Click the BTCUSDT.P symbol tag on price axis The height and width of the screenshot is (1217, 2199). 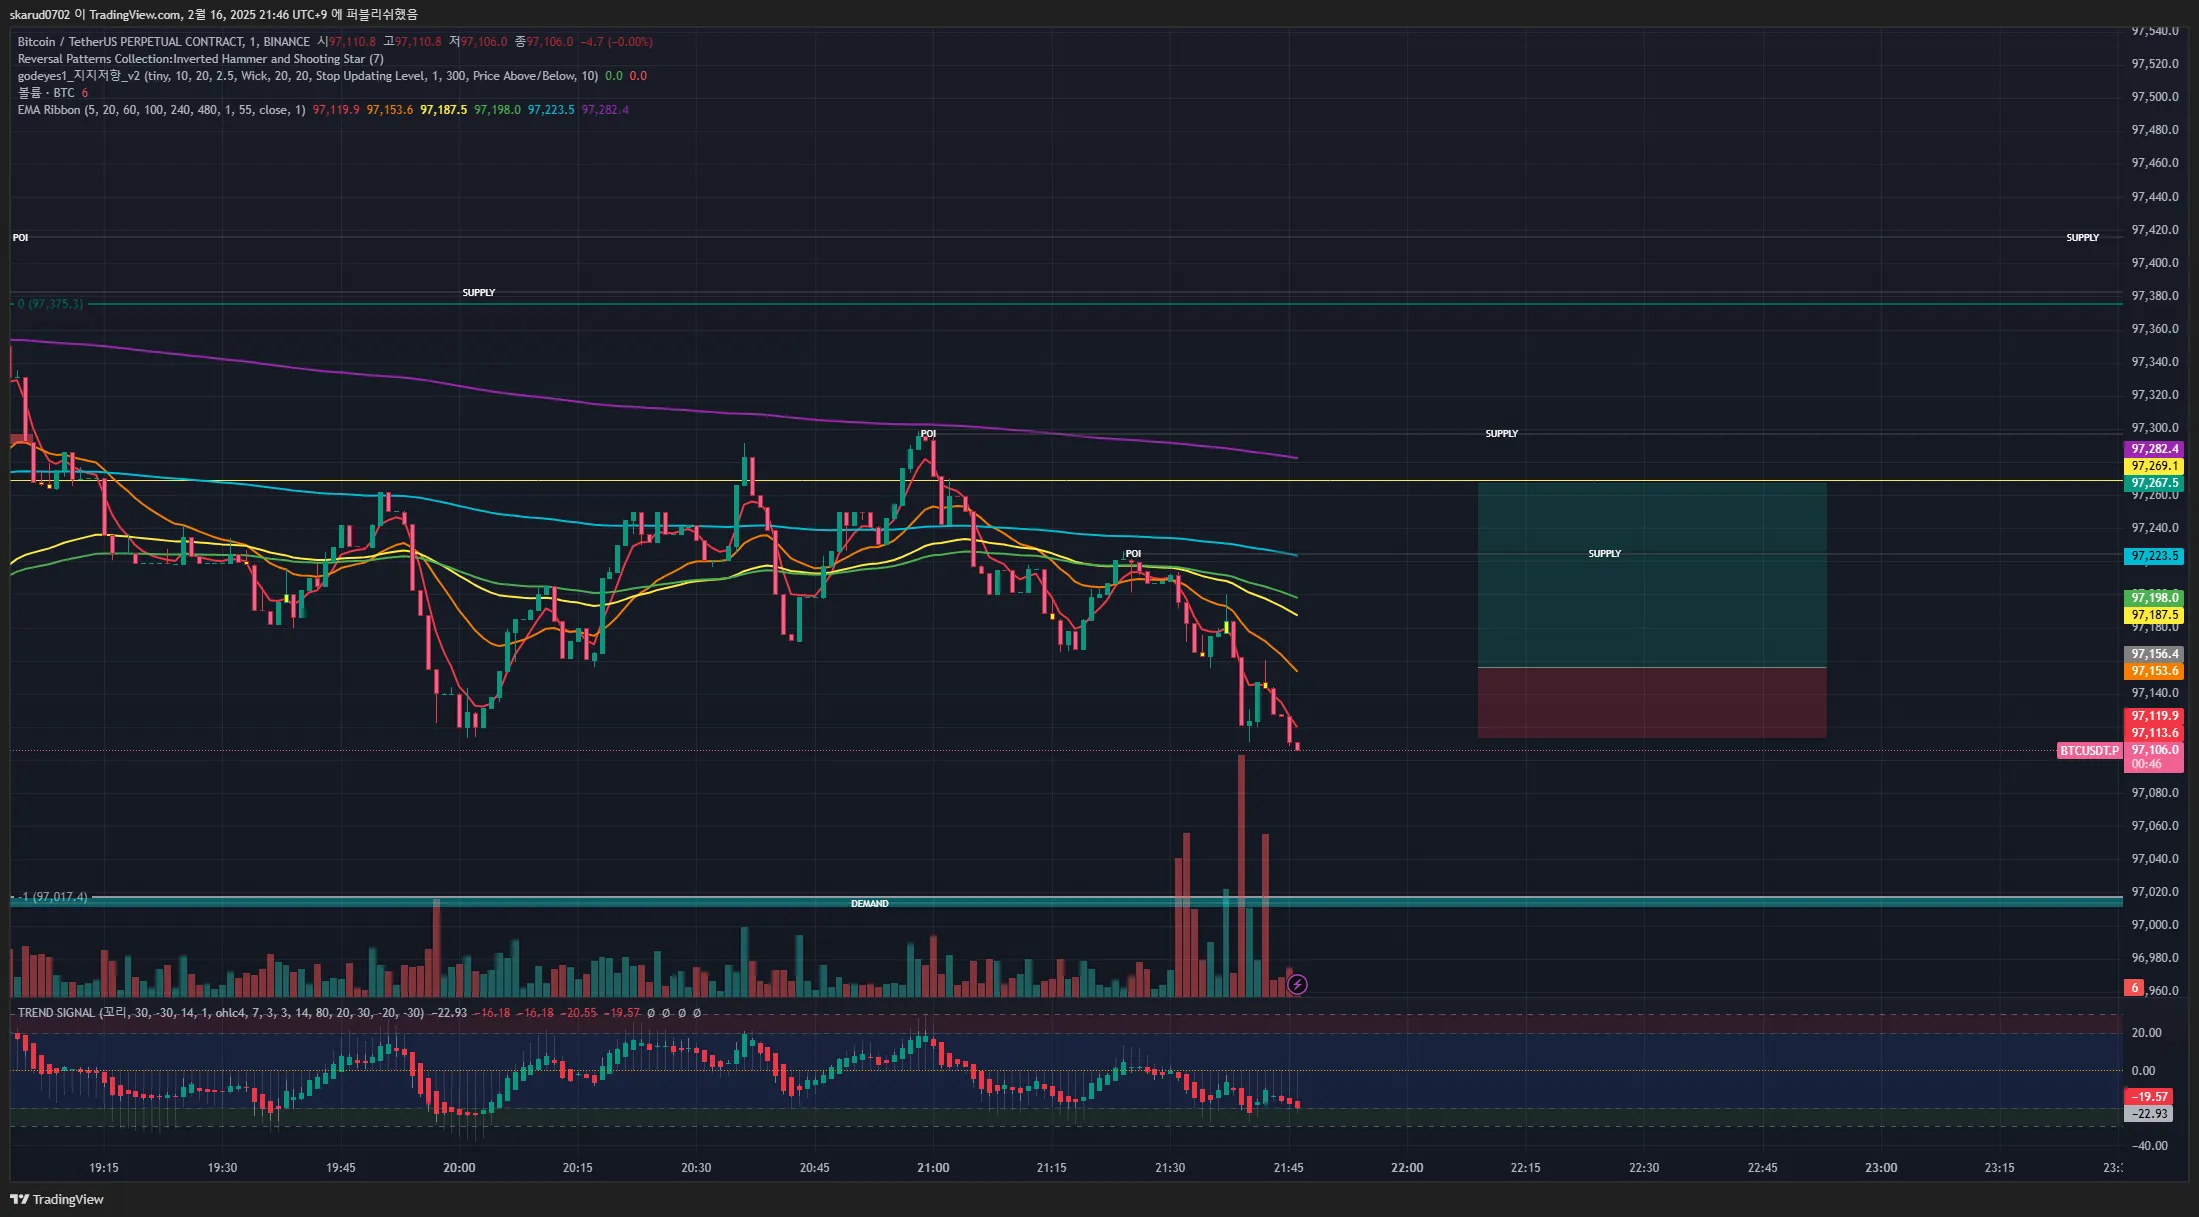pyautogui.click(x=2089, y=751)
